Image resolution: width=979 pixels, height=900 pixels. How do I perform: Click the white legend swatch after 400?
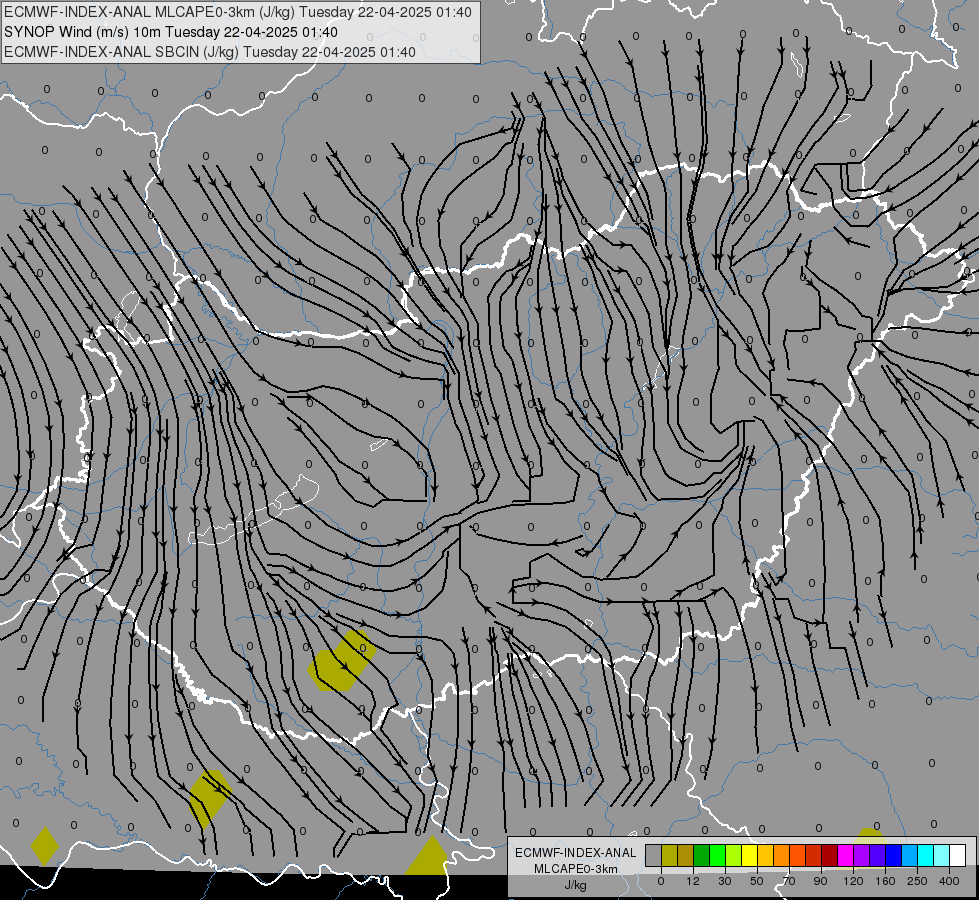[958, 855]
